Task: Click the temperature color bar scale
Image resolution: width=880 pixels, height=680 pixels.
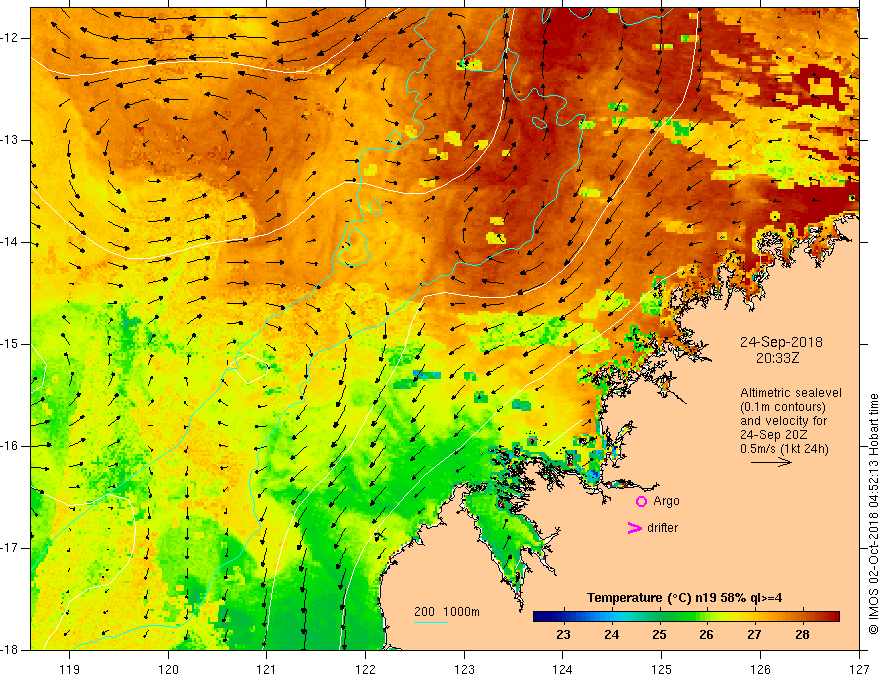Action: click(686, 617)
